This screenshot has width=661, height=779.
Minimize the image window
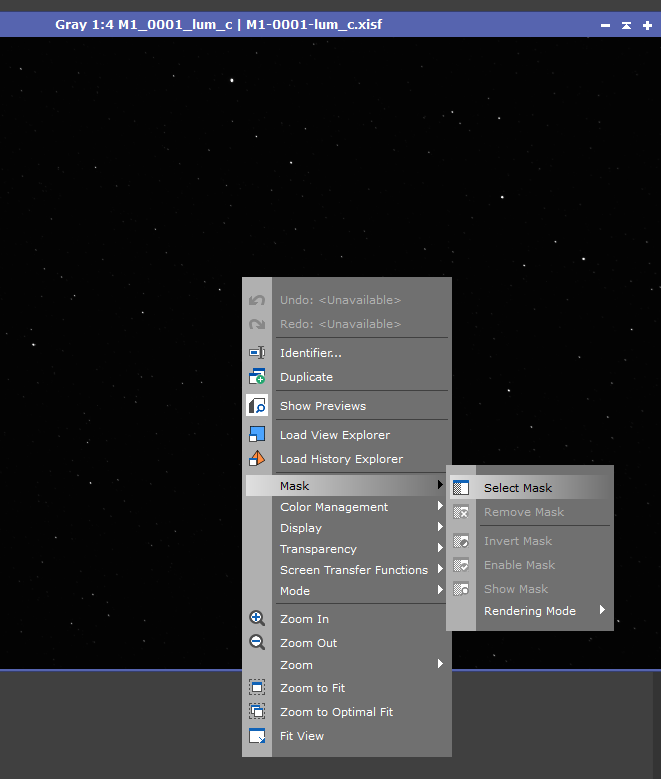[x=605, y=25]
